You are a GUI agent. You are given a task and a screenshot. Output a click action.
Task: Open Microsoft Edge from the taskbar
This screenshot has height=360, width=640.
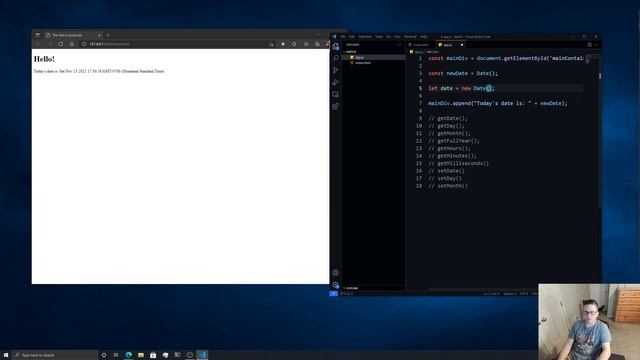(x=129, y=355)
